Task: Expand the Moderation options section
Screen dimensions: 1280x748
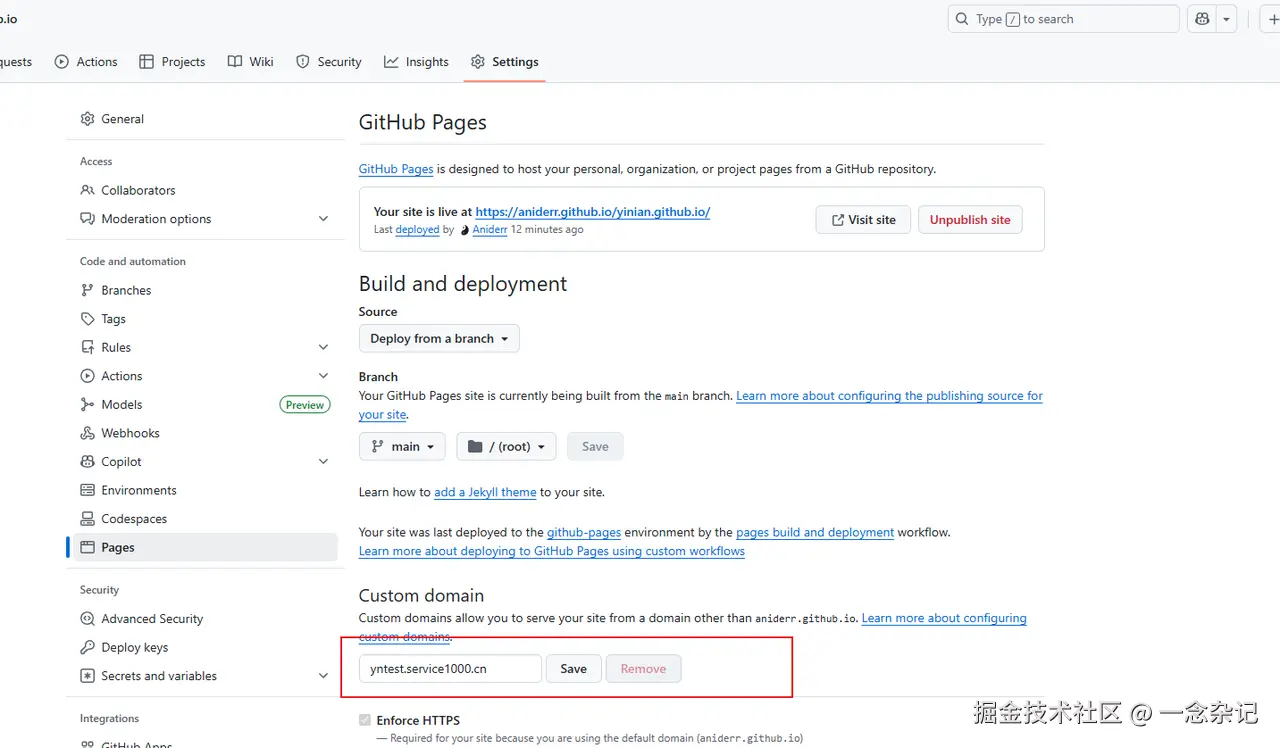Action: coord(323,219)
